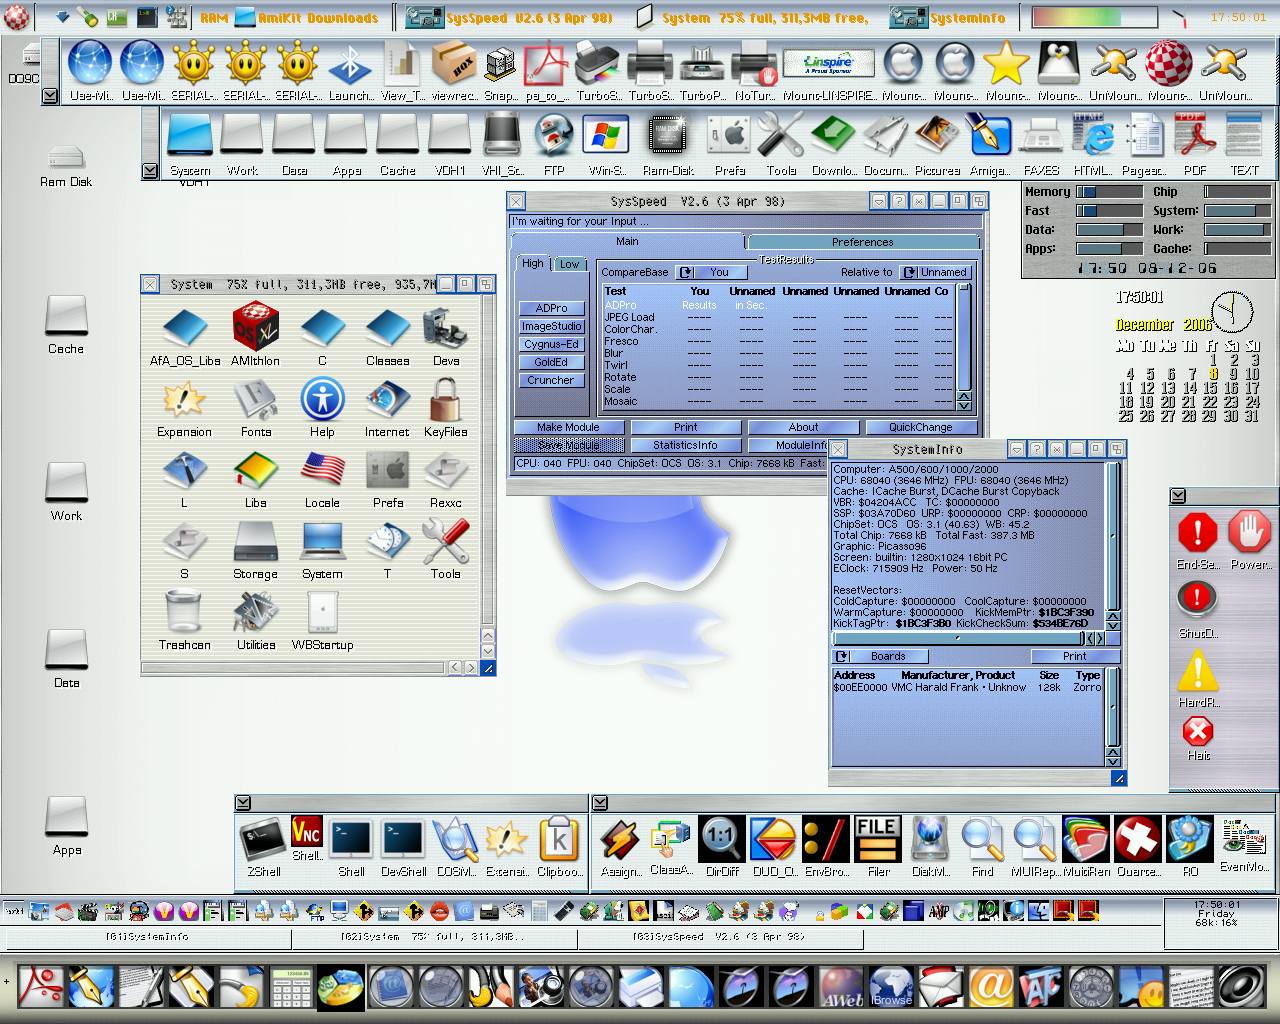
Task: Collapse the End-Session power panel via arrow
Action: [x=1178, y=496]
